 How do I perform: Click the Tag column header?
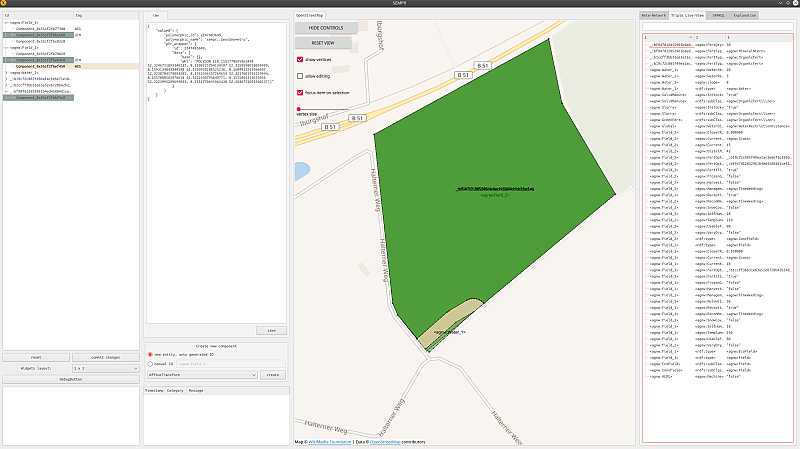click(106, 15)
